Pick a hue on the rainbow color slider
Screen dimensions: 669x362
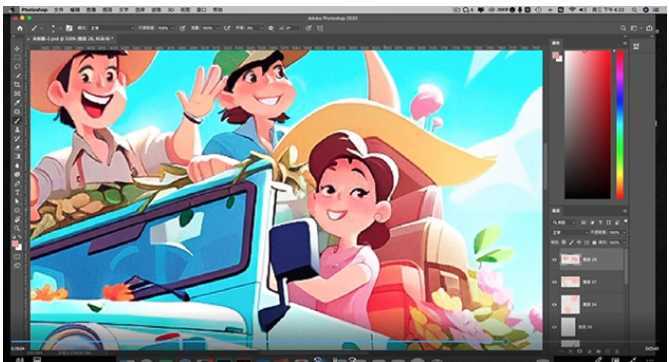pyautogui.click(x=620, y=125)
